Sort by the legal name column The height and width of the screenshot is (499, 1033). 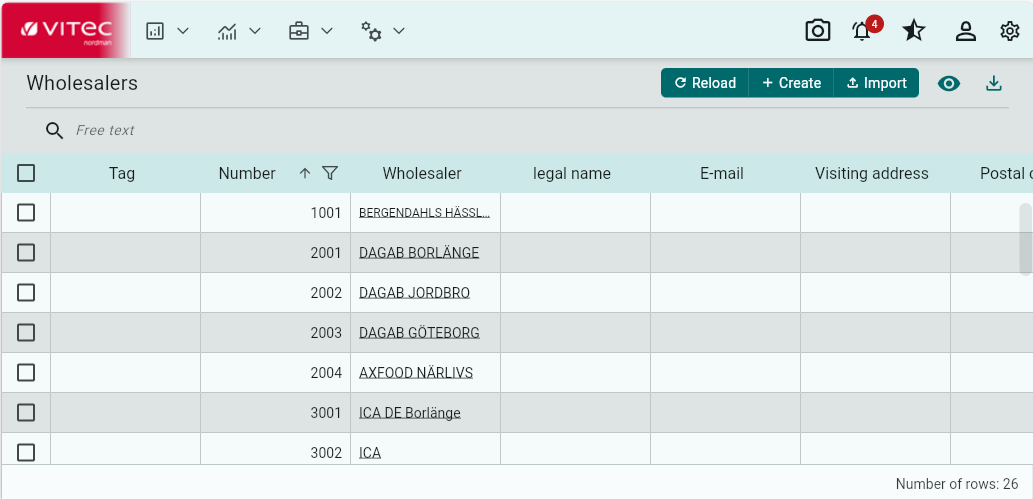(572, 173)
